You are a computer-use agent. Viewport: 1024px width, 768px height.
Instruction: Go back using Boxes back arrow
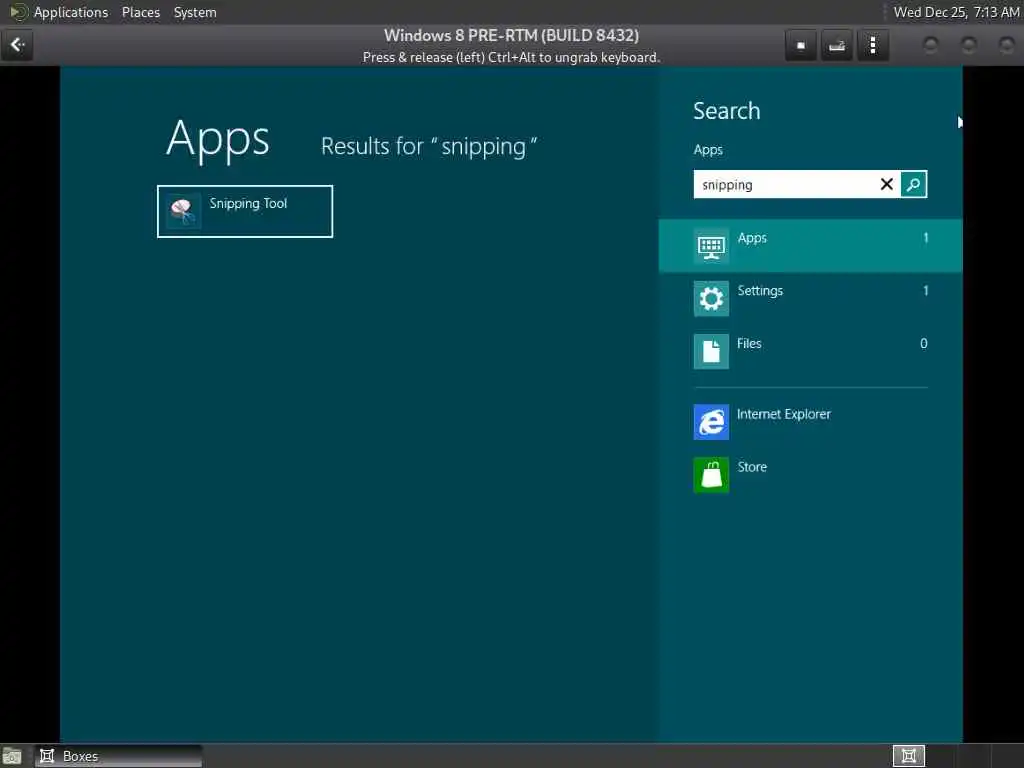click(x=17, y=45)
